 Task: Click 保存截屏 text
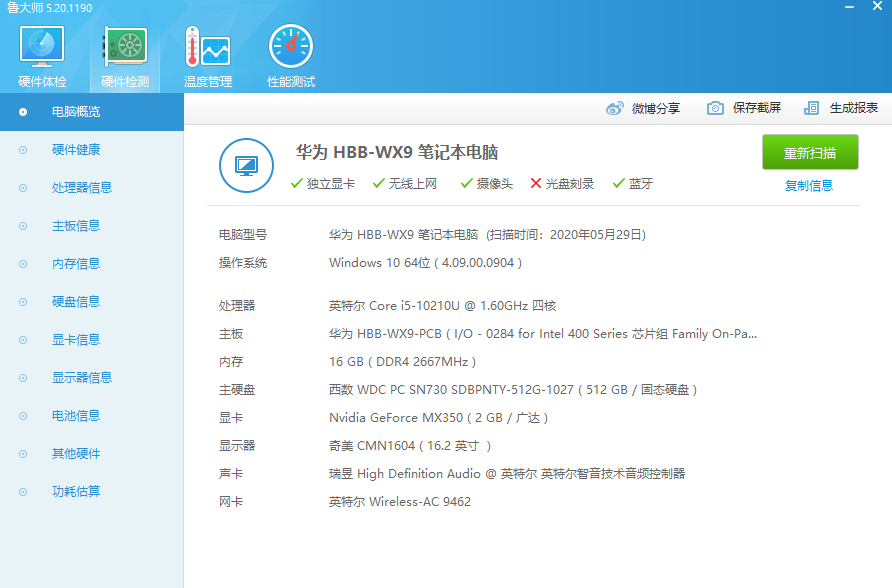pyautogui.click(x=757, y=108)
